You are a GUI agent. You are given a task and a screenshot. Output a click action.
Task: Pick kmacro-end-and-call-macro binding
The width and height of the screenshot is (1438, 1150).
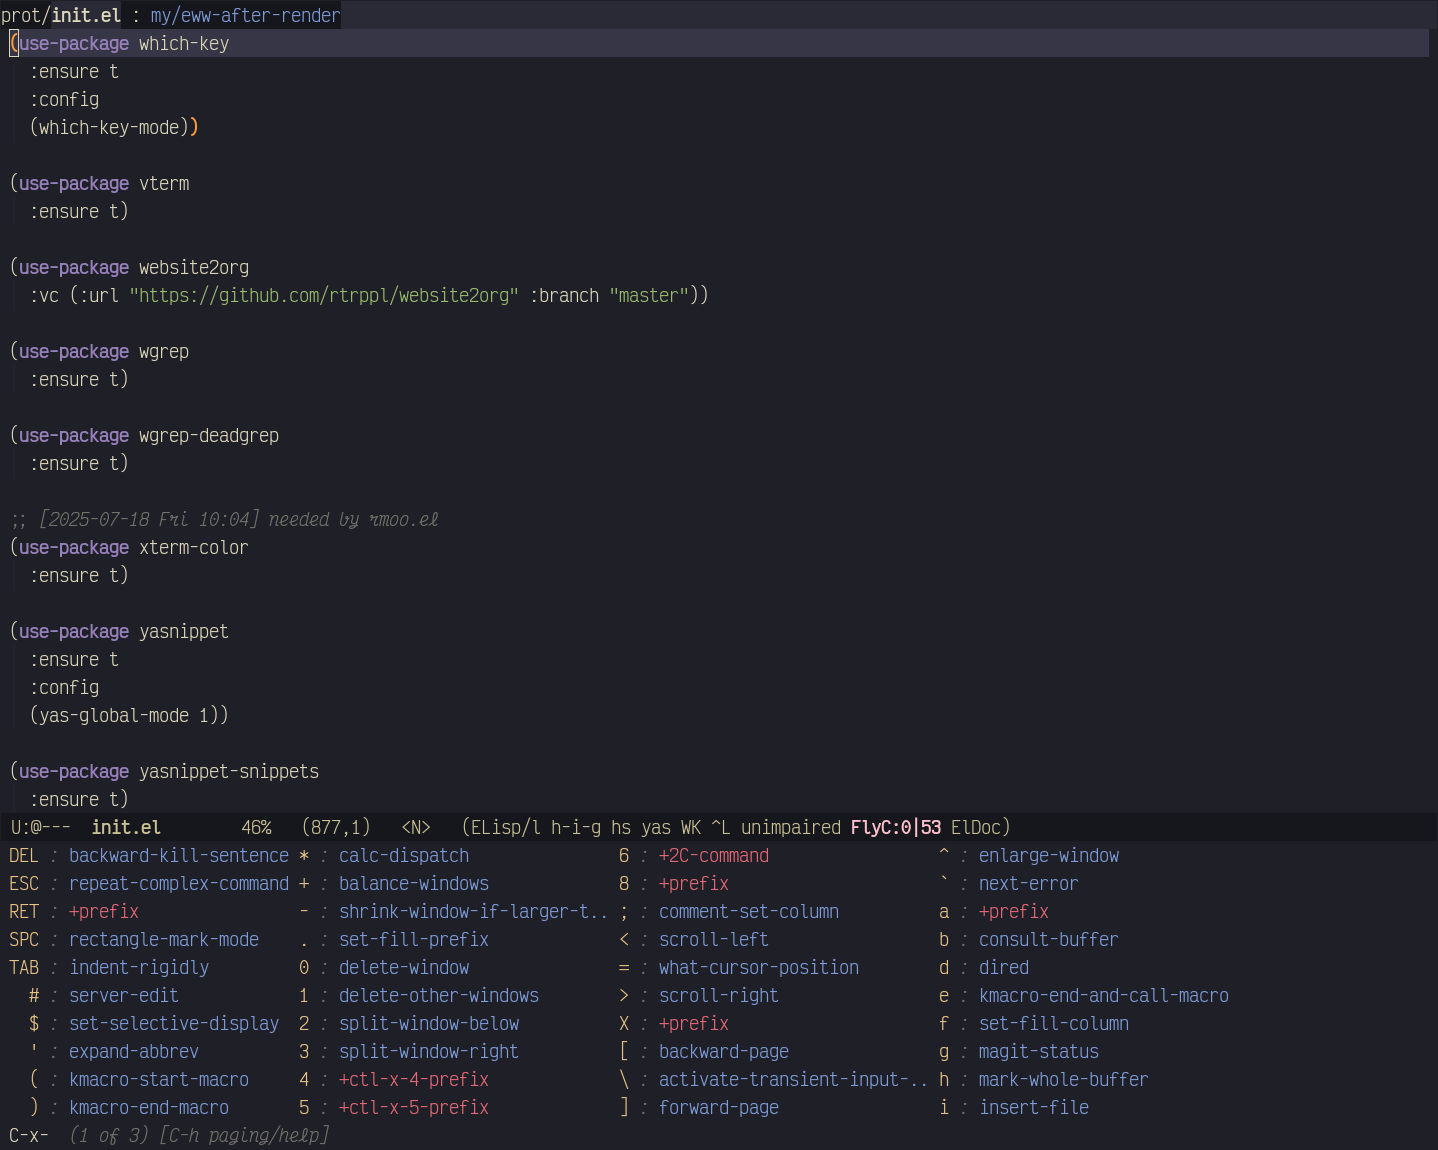coord(1104,995)
